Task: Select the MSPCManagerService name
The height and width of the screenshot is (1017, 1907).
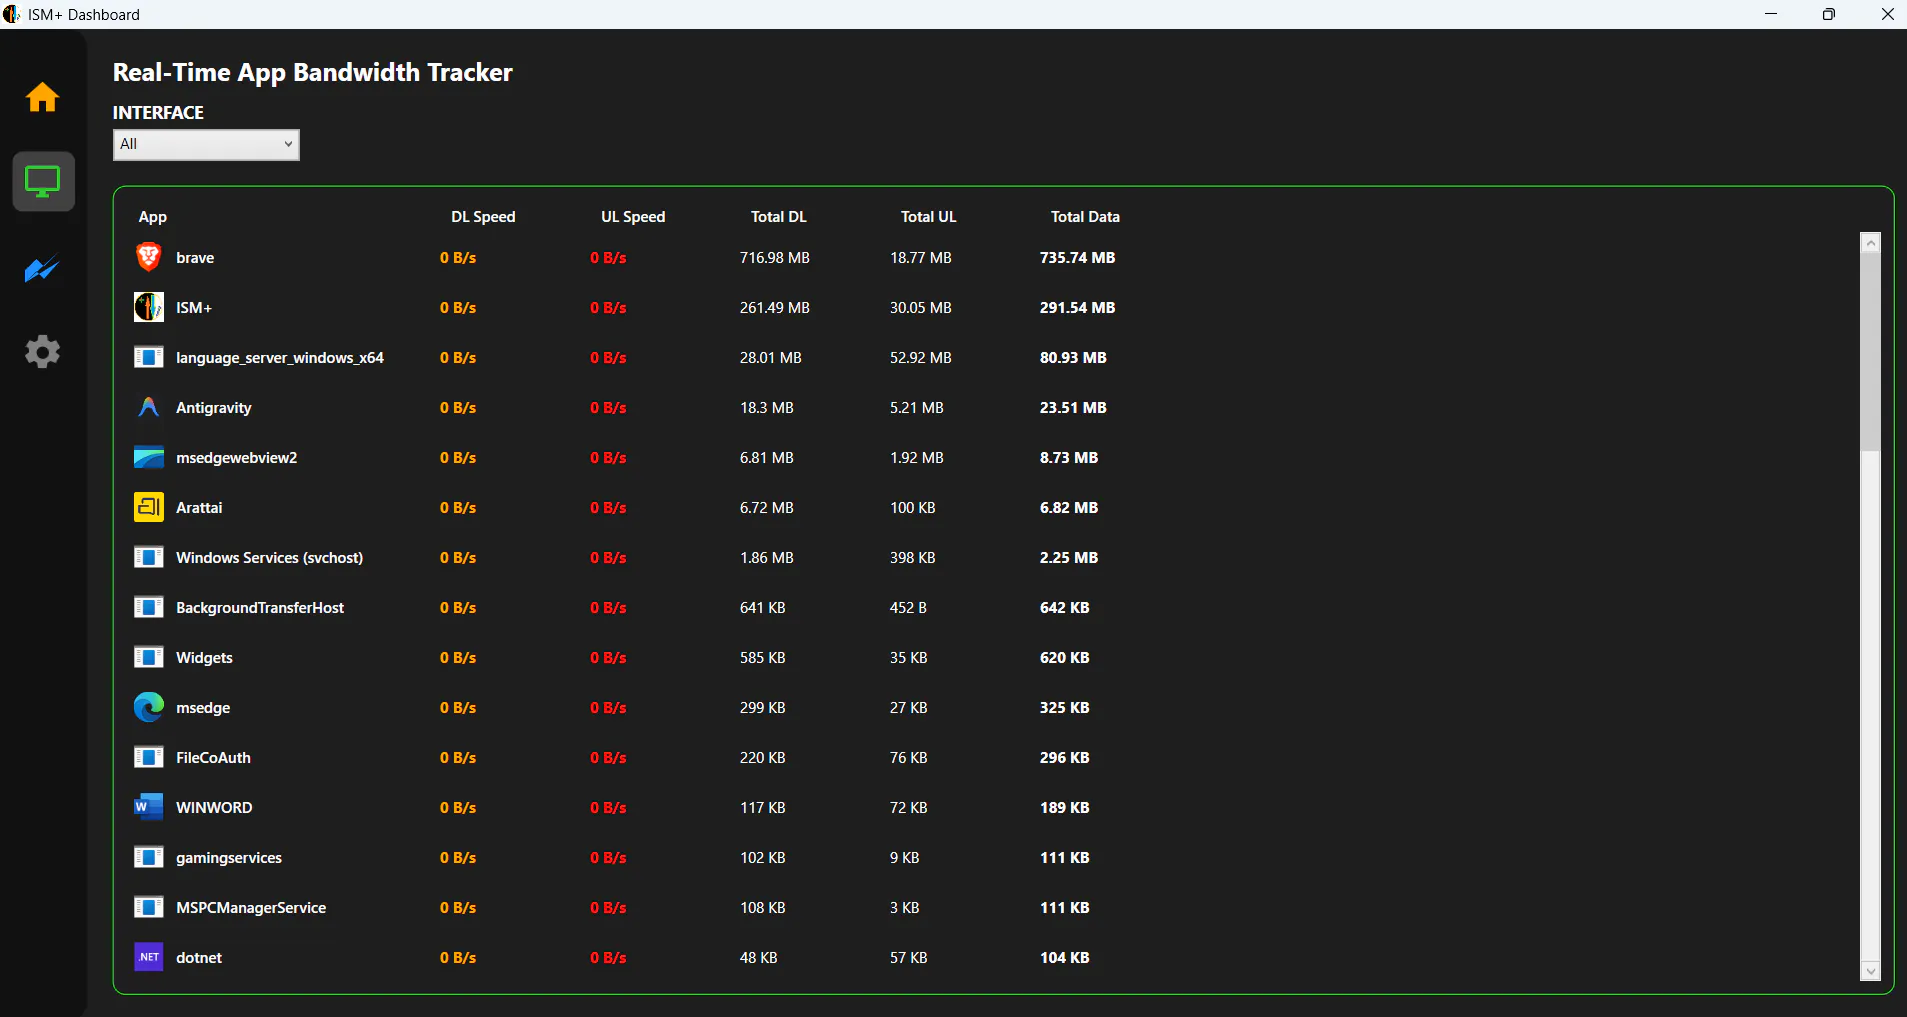Action: [x=251, y=908]
